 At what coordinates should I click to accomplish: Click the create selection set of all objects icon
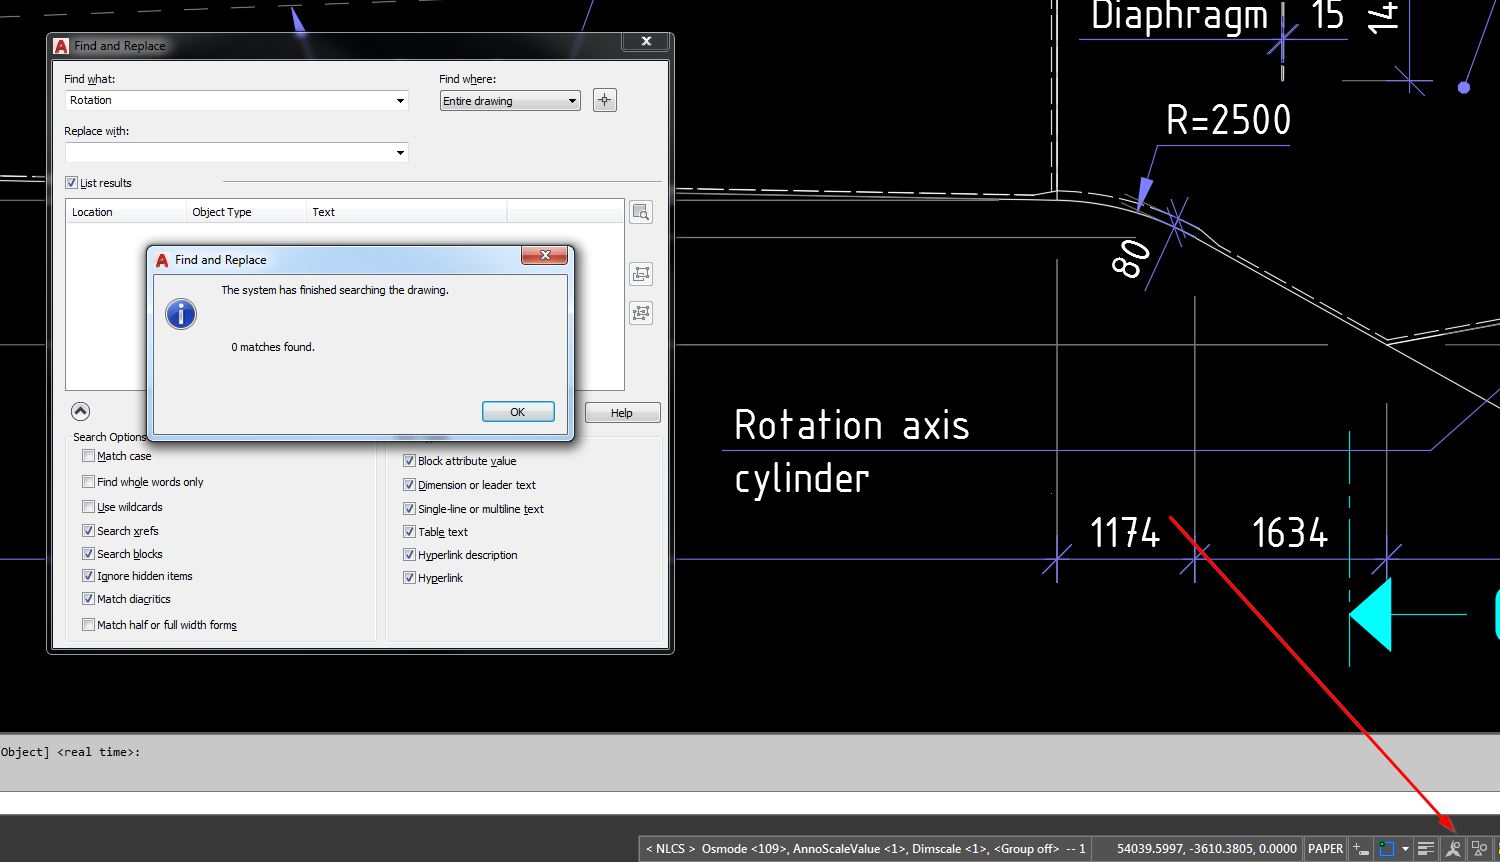(x=641, y=313)
